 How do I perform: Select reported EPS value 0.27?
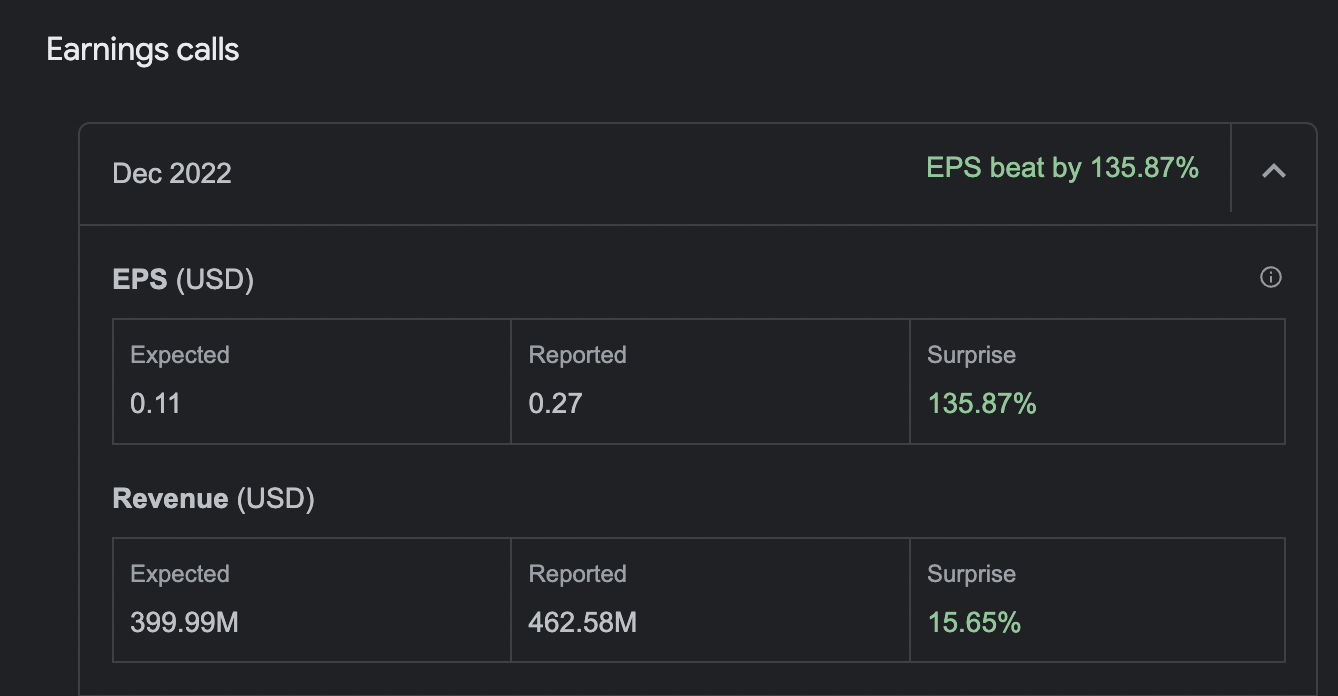point(555,404)
